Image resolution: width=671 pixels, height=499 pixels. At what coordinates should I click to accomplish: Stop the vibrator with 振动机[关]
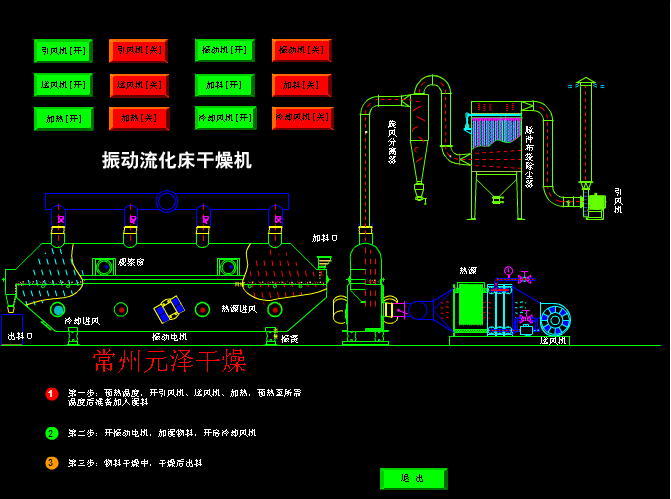point(302,50)
